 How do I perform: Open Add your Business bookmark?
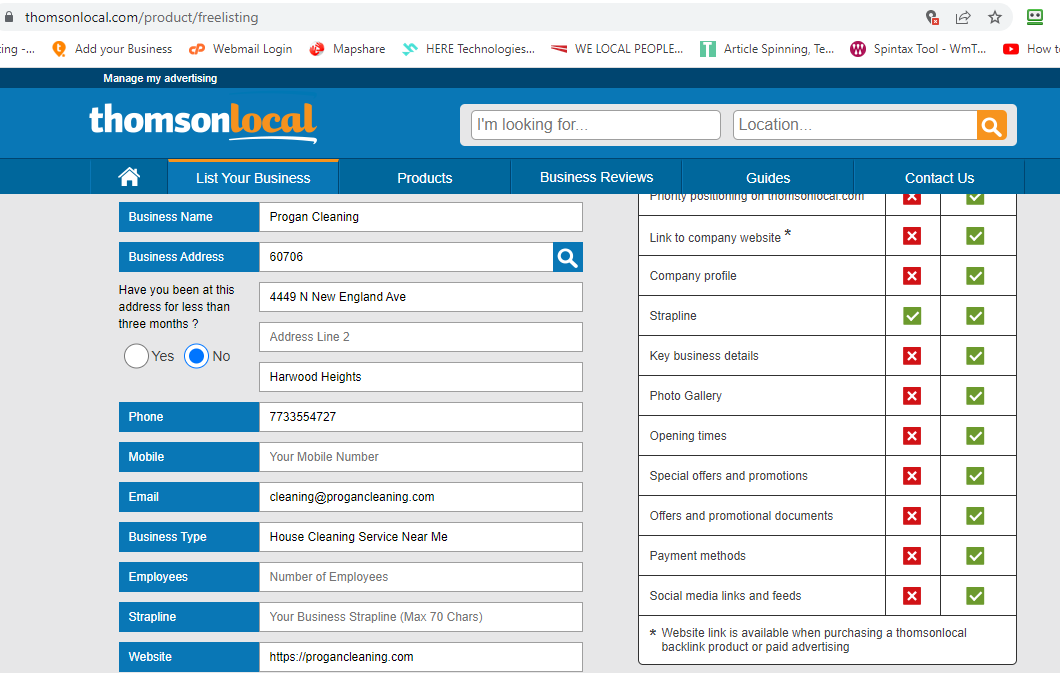pyautogui.click(x=113, y=49)
